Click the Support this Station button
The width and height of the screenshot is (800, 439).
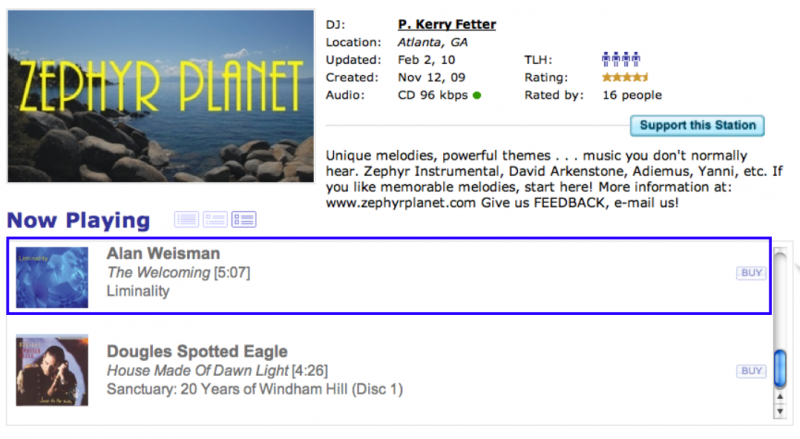click(698, 126)
